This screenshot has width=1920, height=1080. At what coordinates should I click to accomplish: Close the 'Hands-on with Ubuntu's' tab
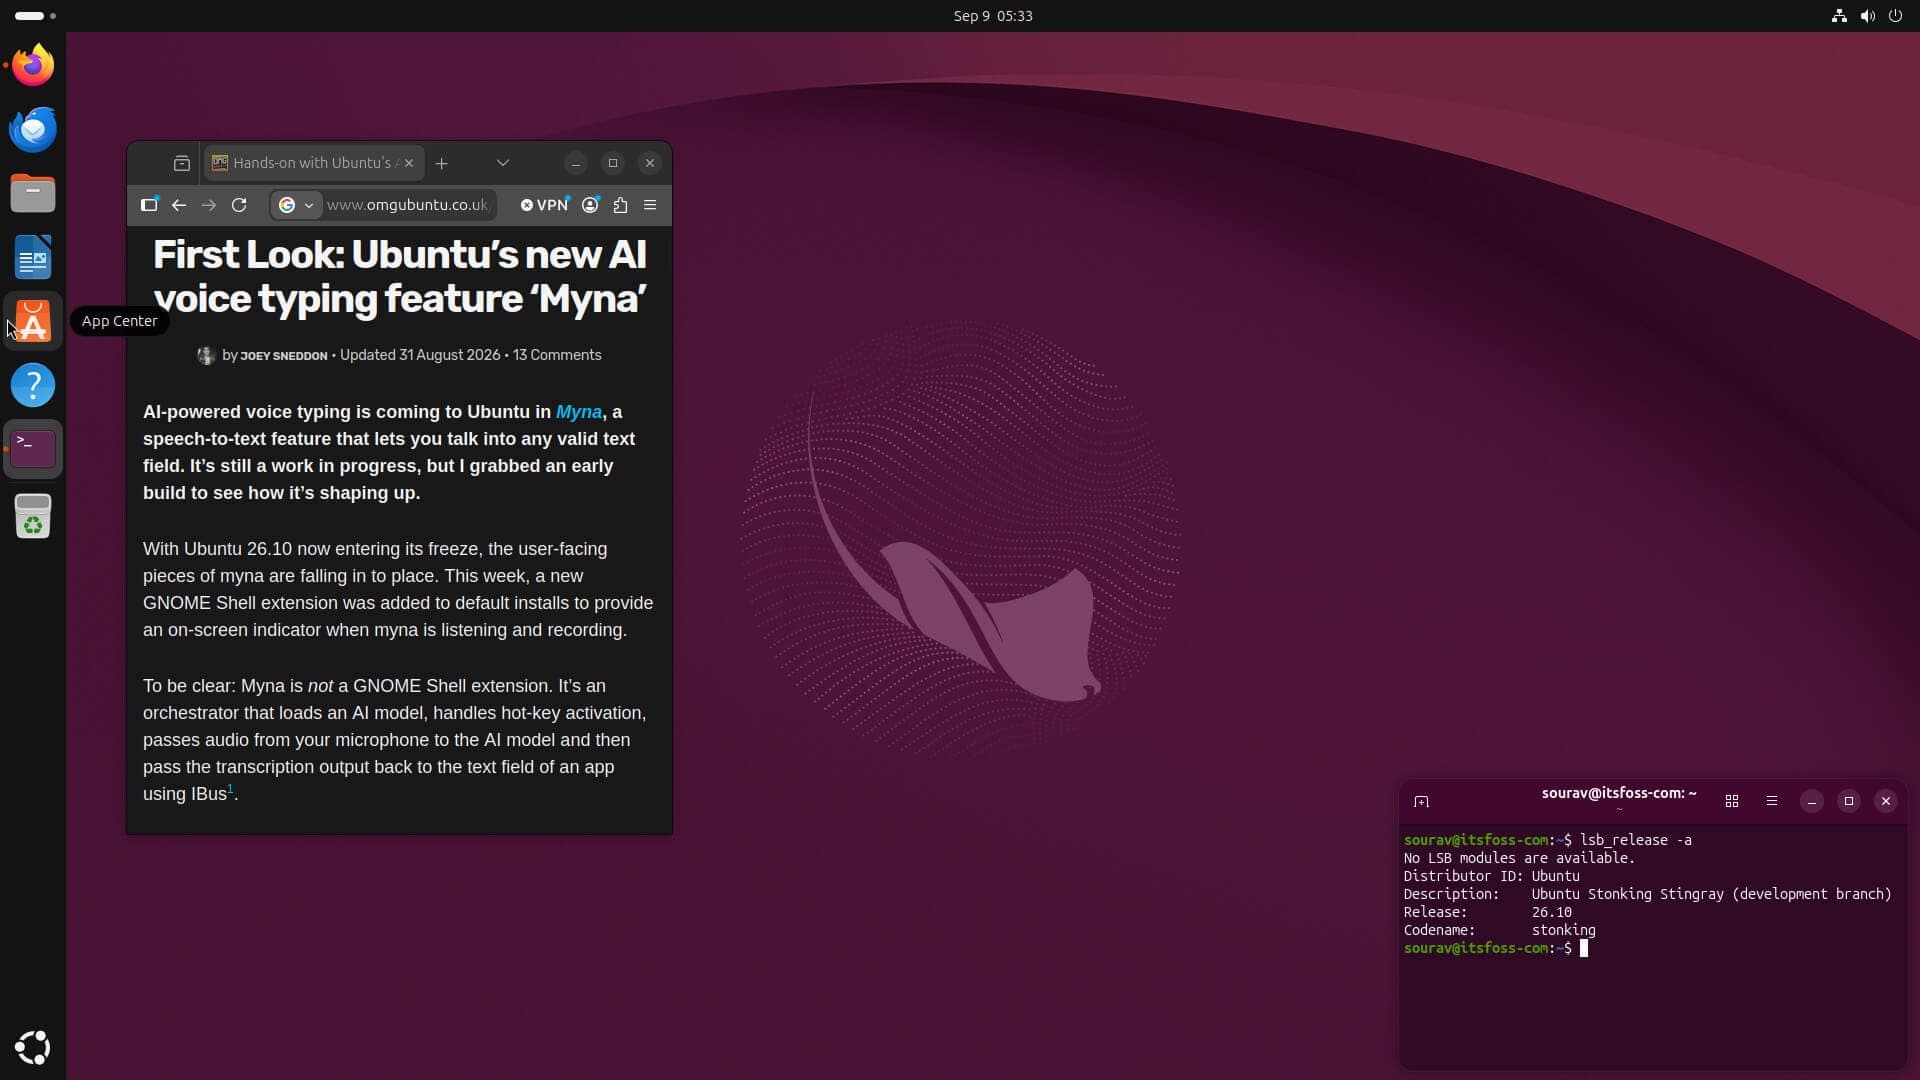[x=408, y=163]
